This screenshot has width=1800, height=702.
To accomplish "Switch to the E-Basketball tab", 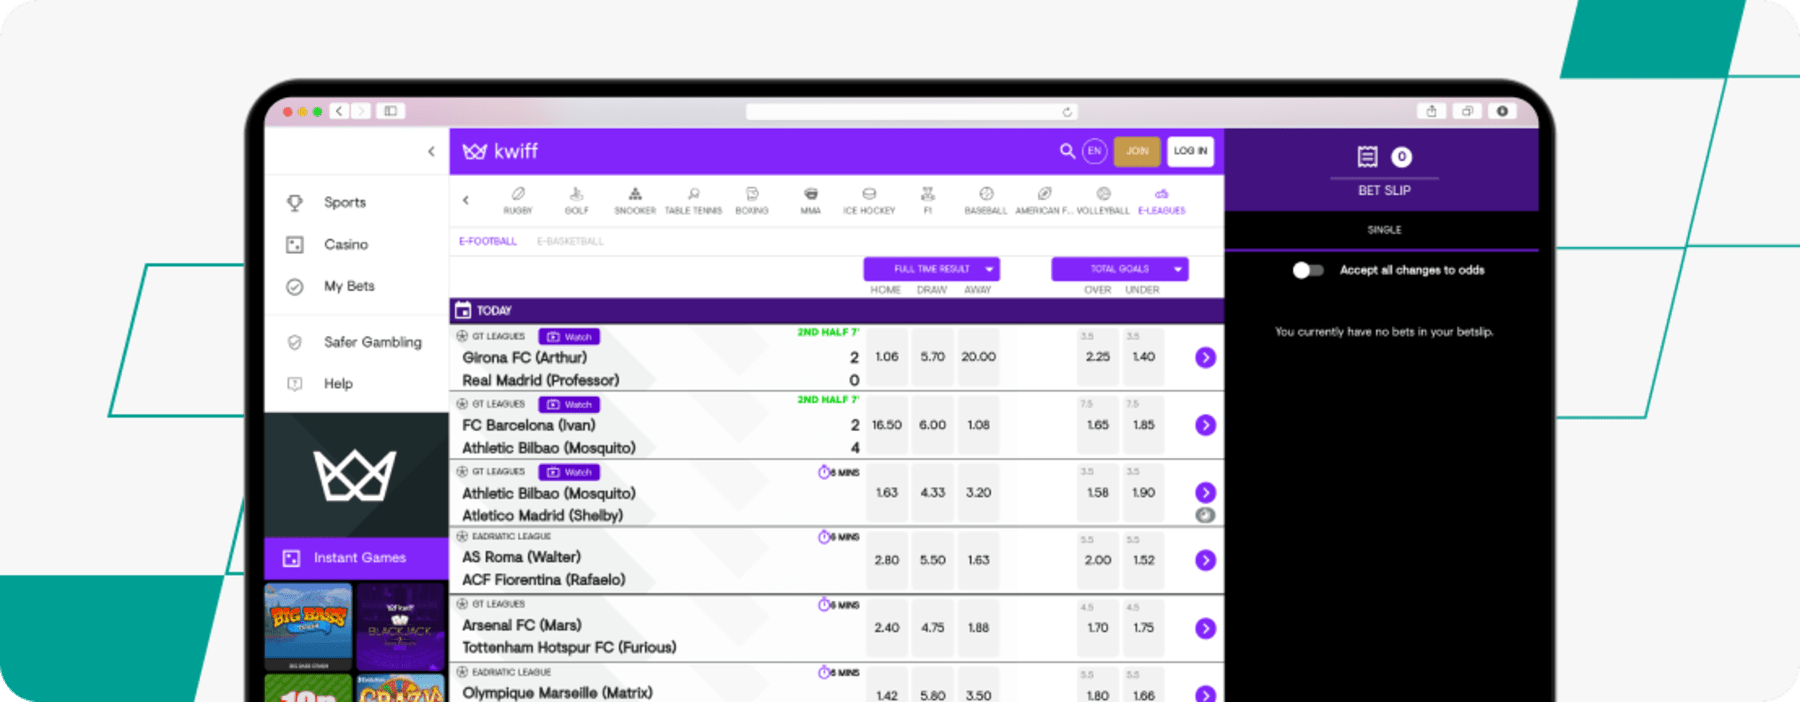I will (570, 241).
